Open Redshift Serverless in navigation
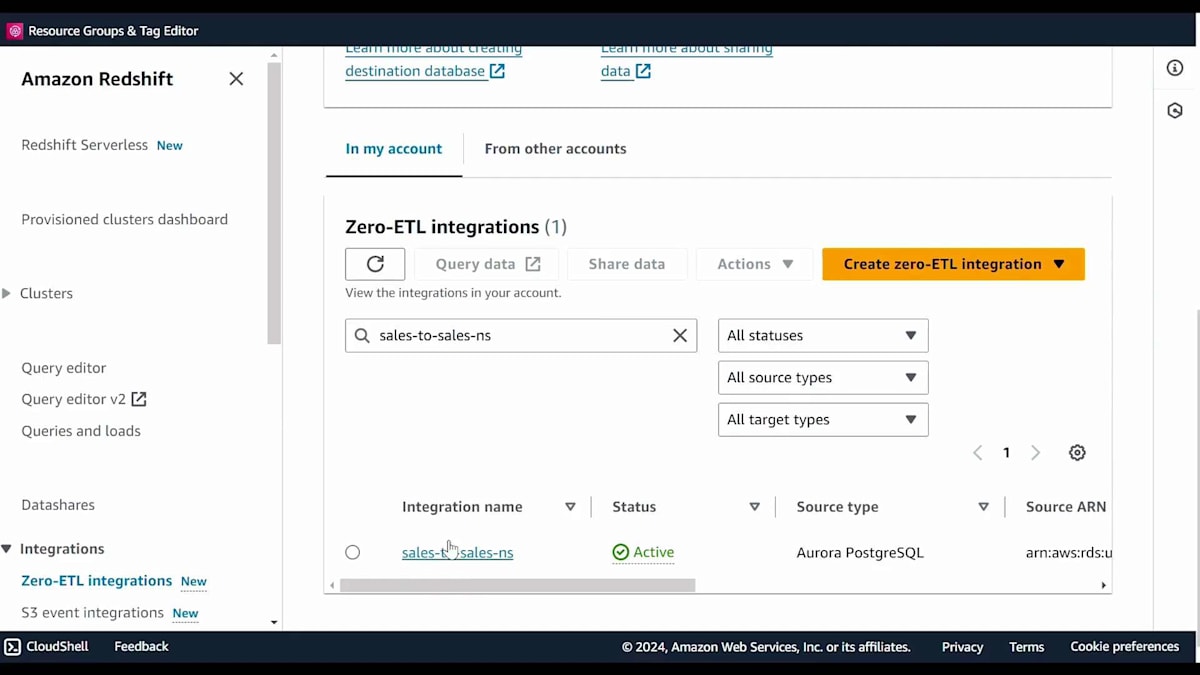Image resolution: width=1200 pixels, height=675 pixels. (84, 145)
